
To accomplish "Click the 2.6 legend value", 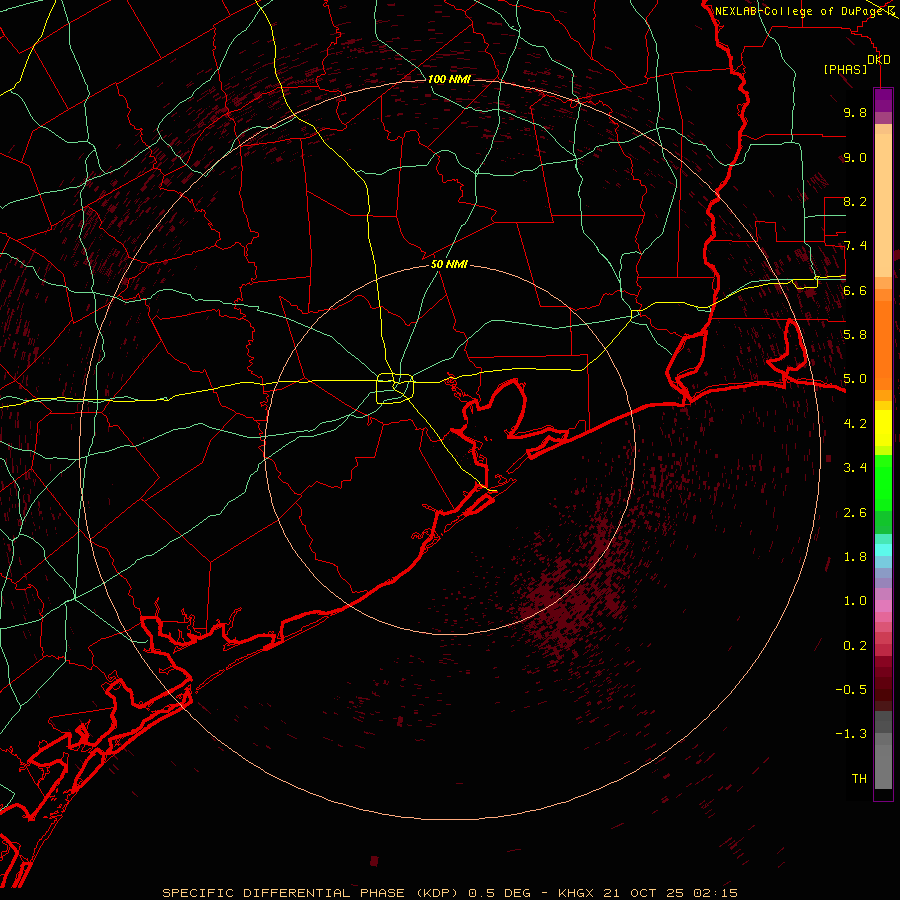I will pos(855,513).
